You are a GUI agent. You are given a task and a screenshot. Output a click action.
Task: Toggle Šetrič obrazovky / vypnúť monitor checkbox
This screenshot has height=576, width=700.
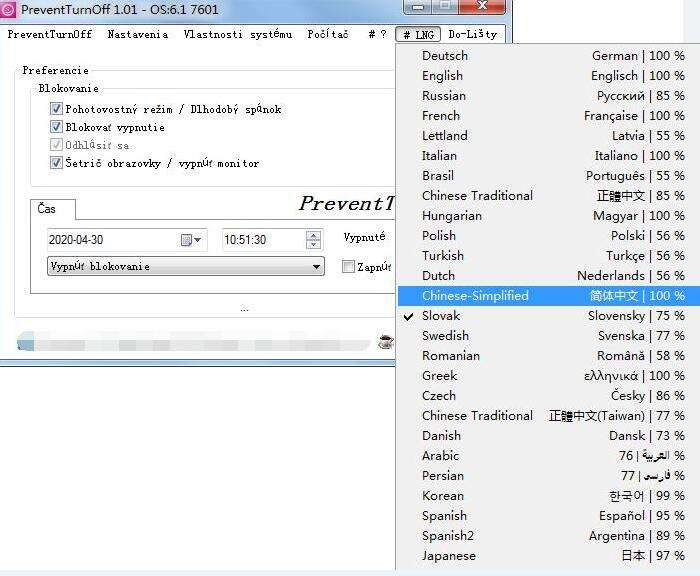pyautogui.click(x=56, y=163)
